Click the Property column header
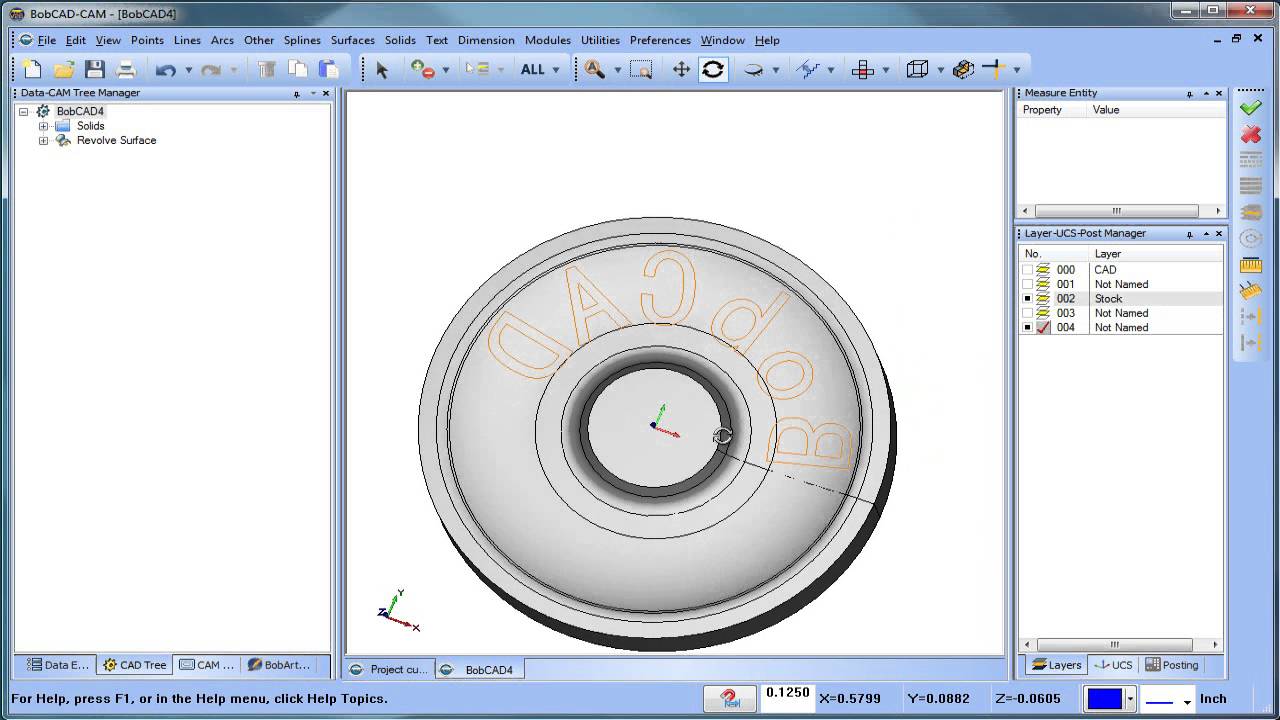 1051,110
